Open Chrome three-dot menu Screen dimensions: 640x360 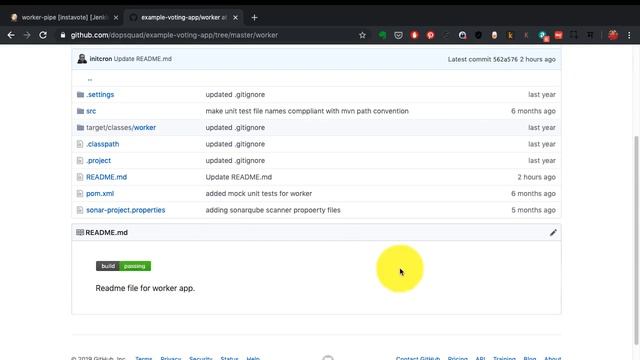pos(629,36)
